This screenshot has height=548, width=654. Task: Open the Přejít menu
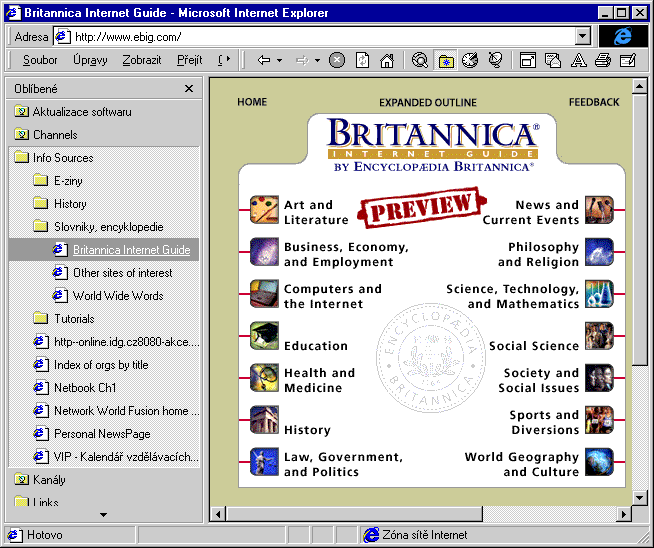[x=189, y=60]
